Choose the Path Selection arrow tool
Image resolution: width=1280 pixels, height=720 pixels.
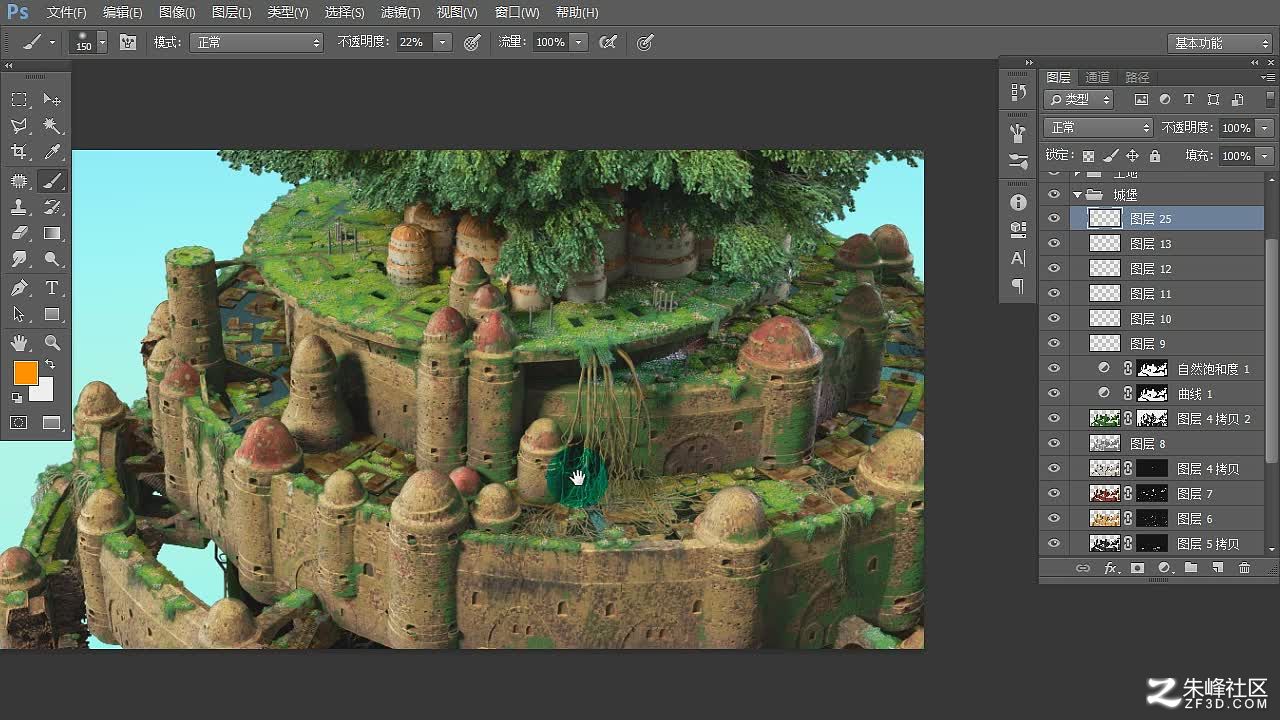19,314
